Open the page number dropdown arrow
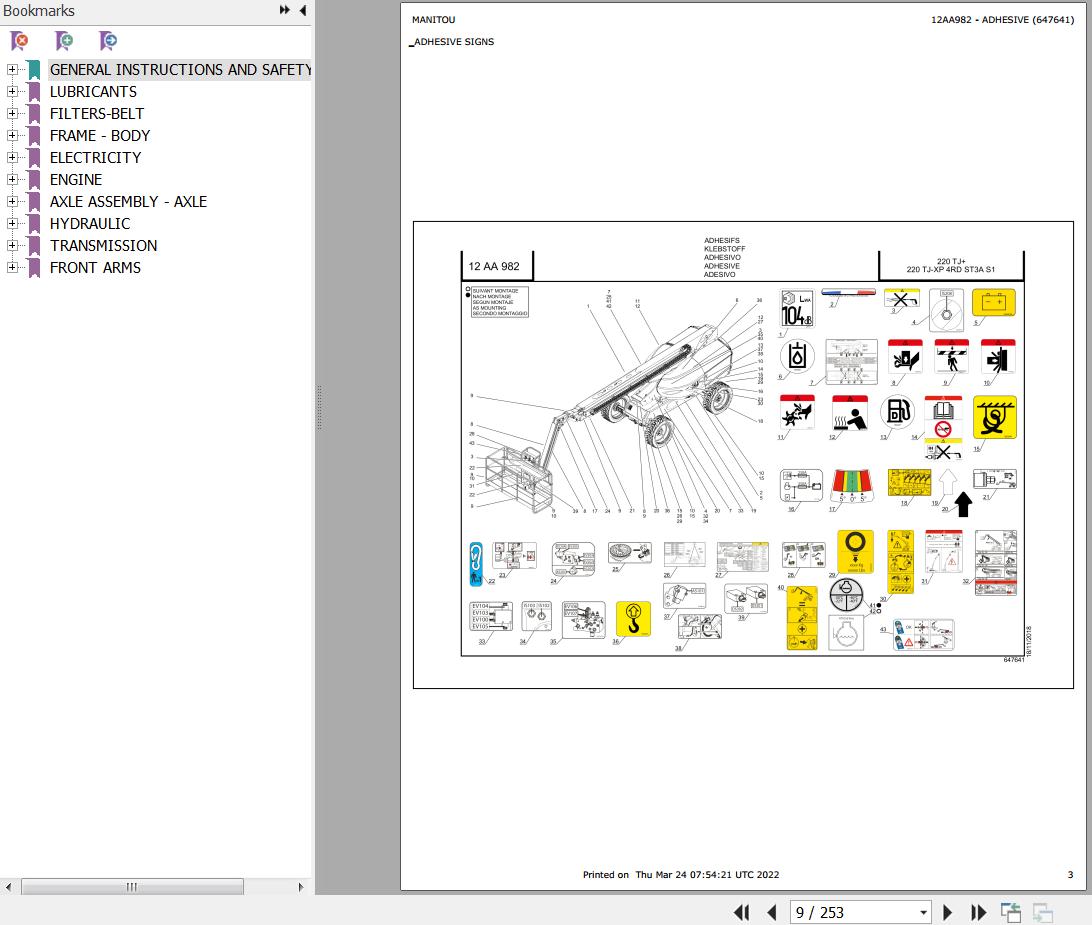The height and width of the screenshot is (925, 1092). (x=923, y=912)
